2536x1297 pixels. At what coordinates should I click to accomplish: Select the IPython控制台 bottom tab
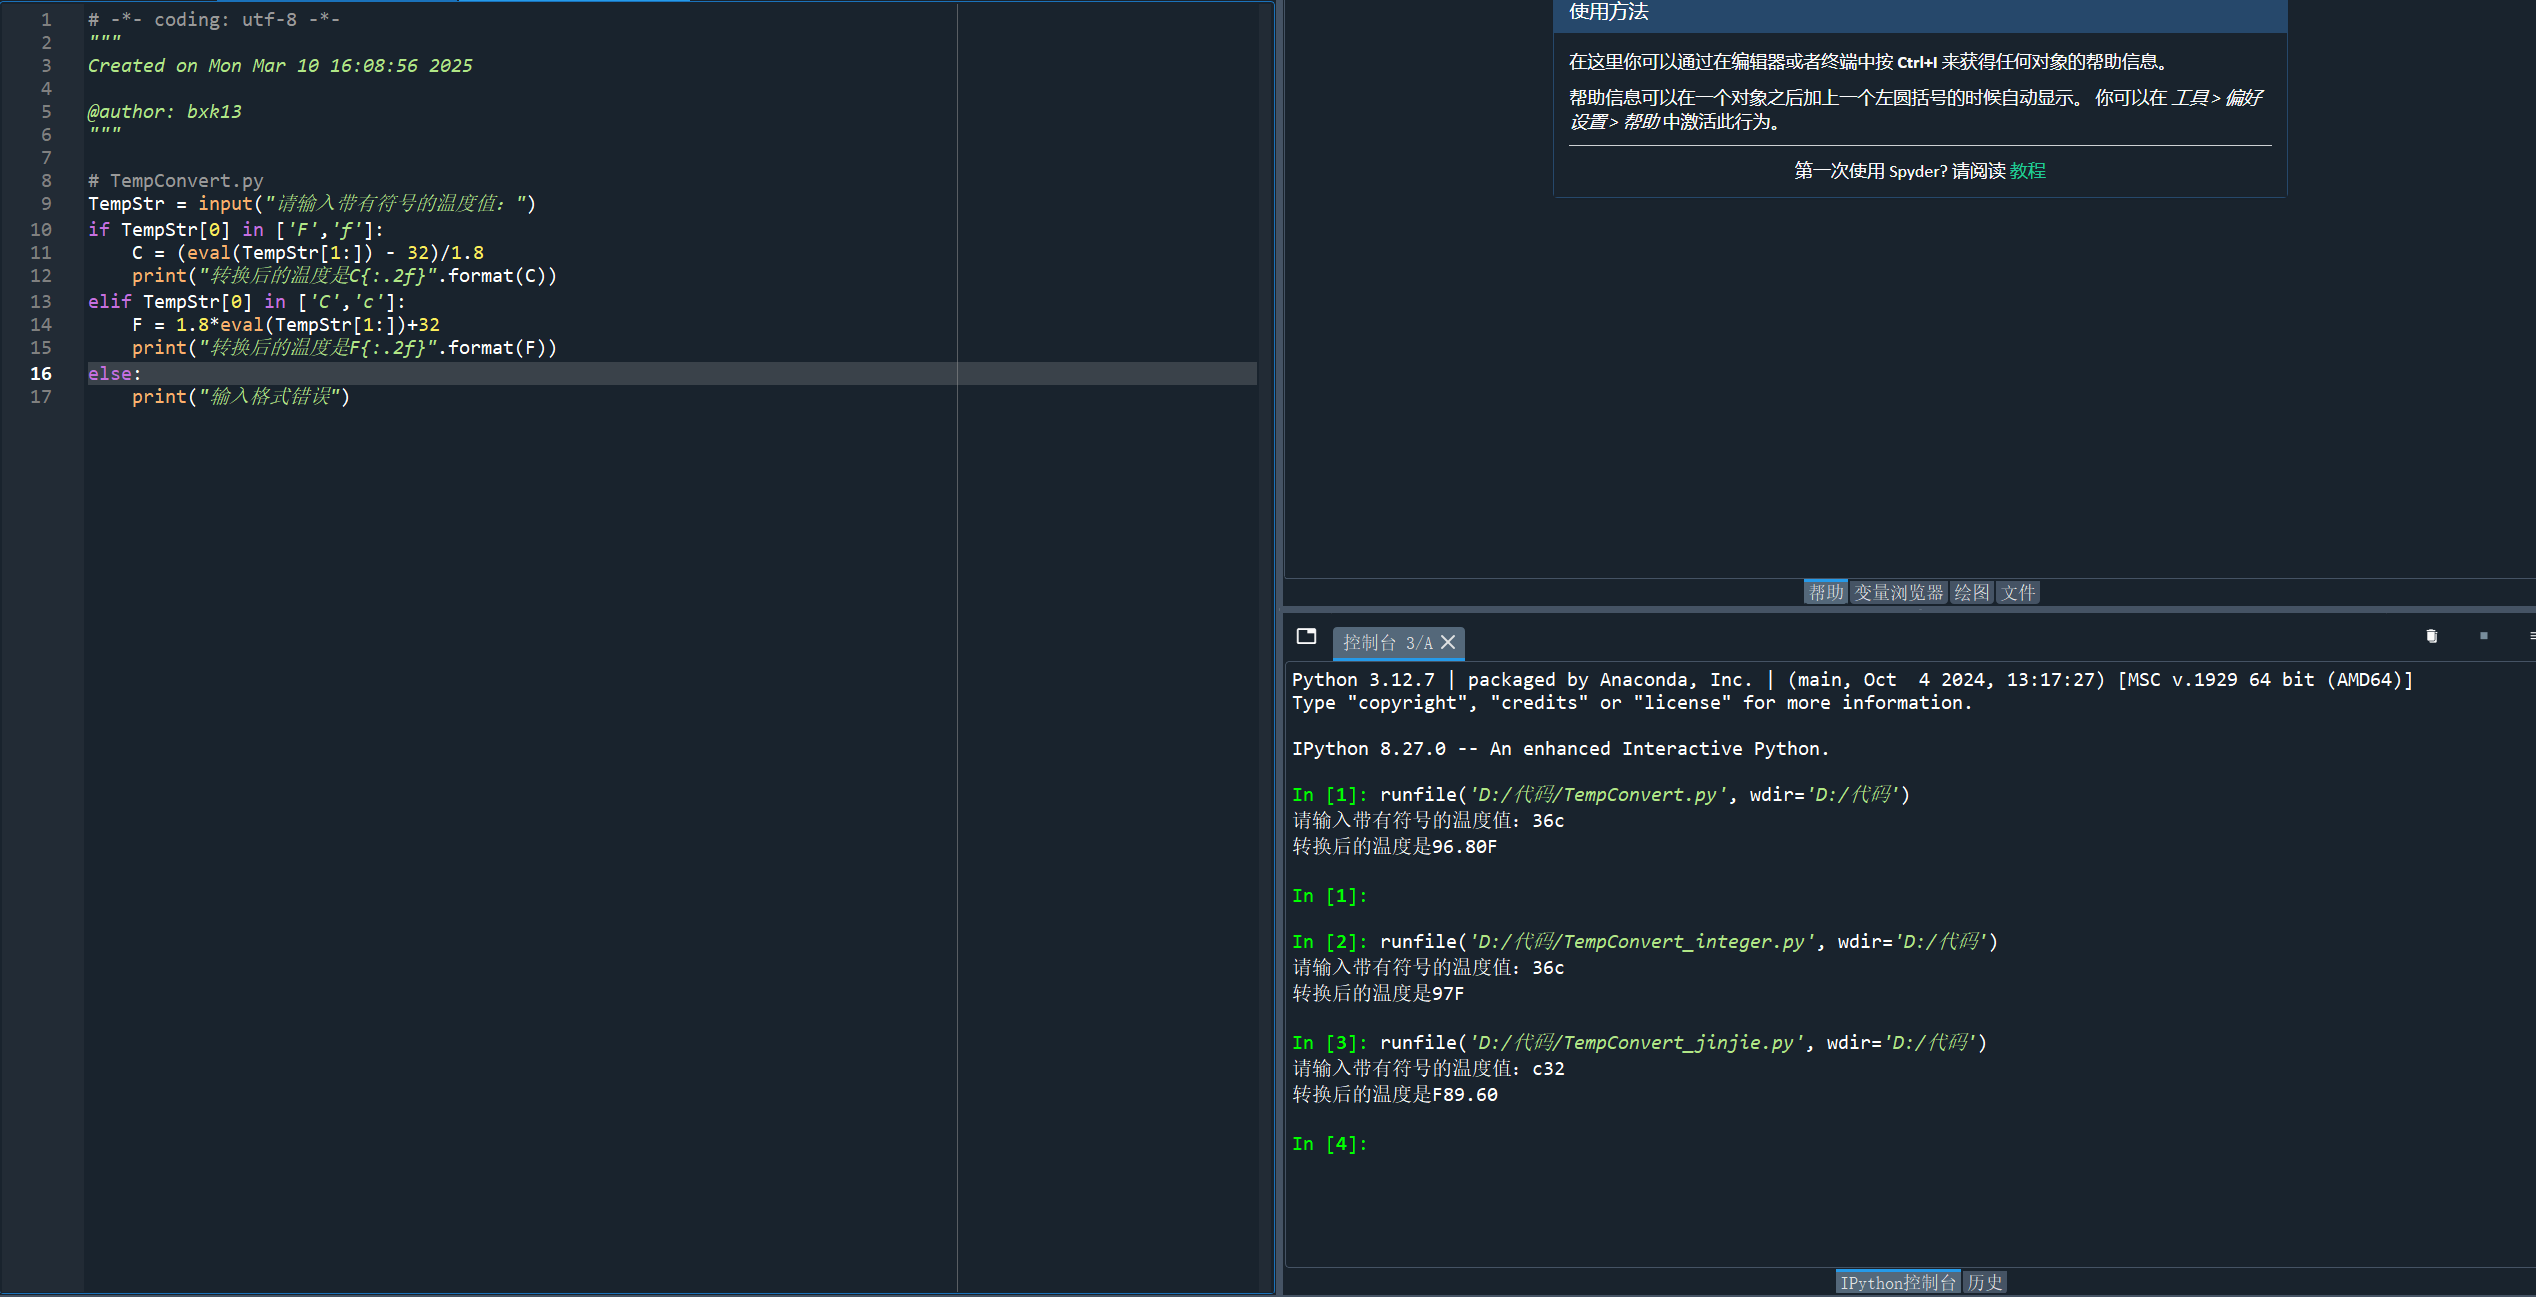point(1897,1282)
